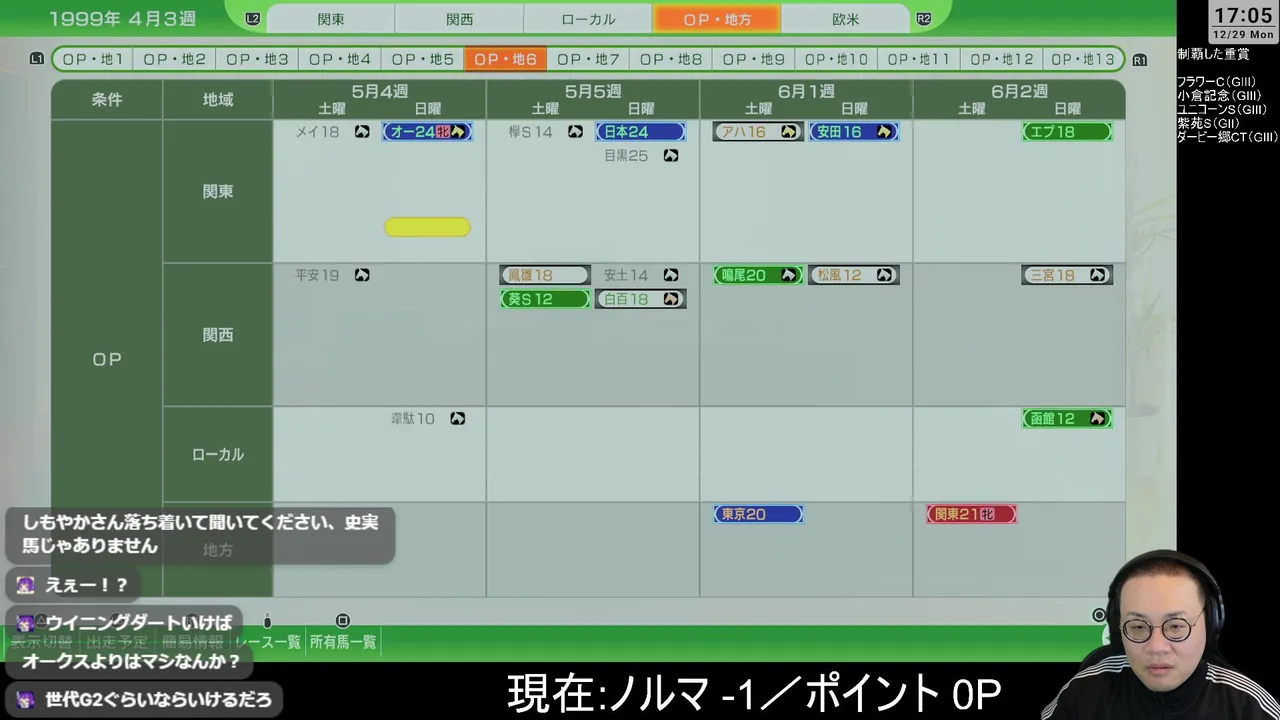Select the highlighted OP・地6 sub-tab

click(505, 59)
